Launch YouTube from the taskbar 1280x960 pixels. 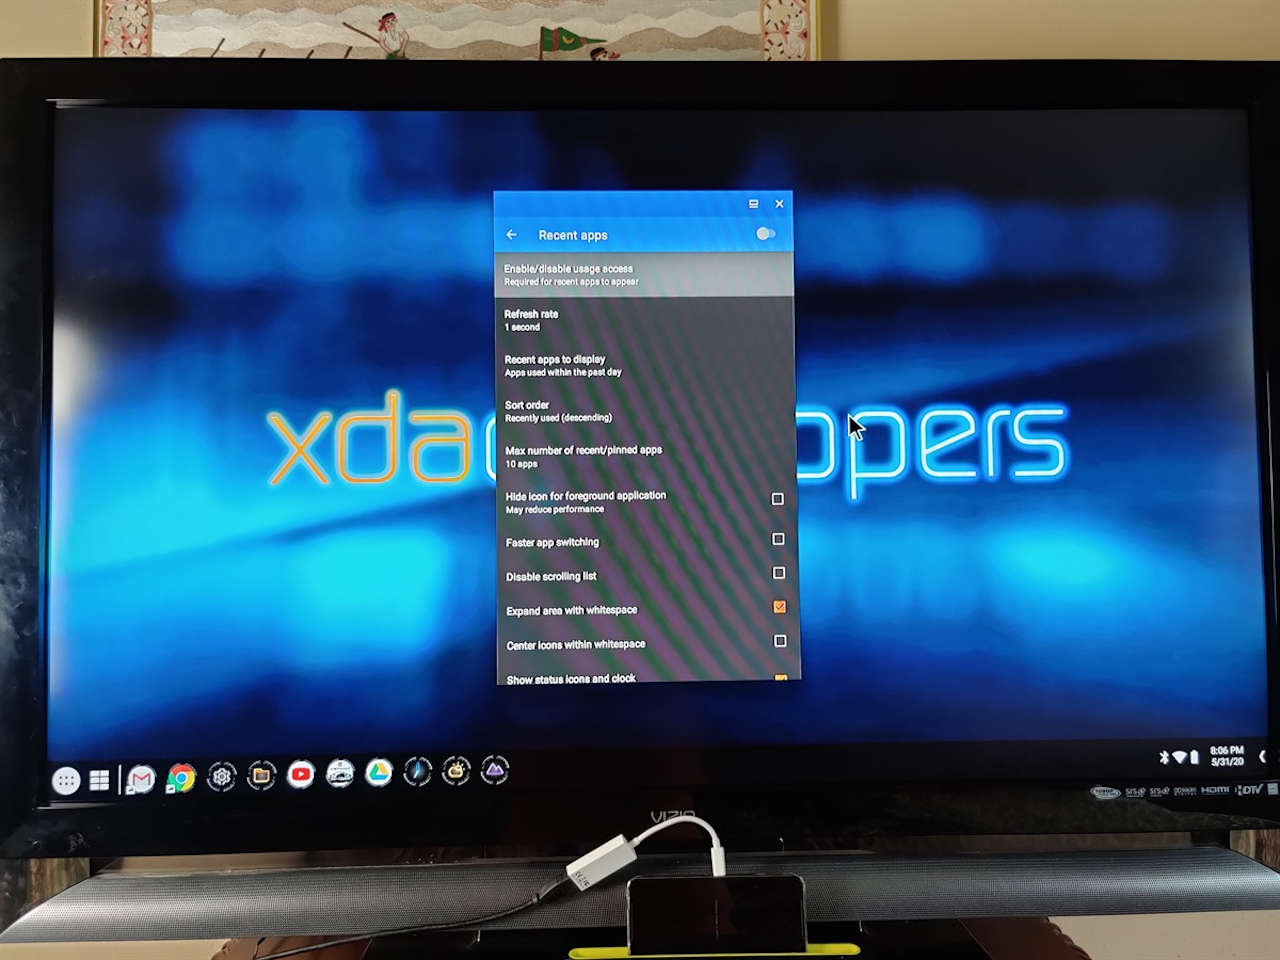click(x=300, y=774)
